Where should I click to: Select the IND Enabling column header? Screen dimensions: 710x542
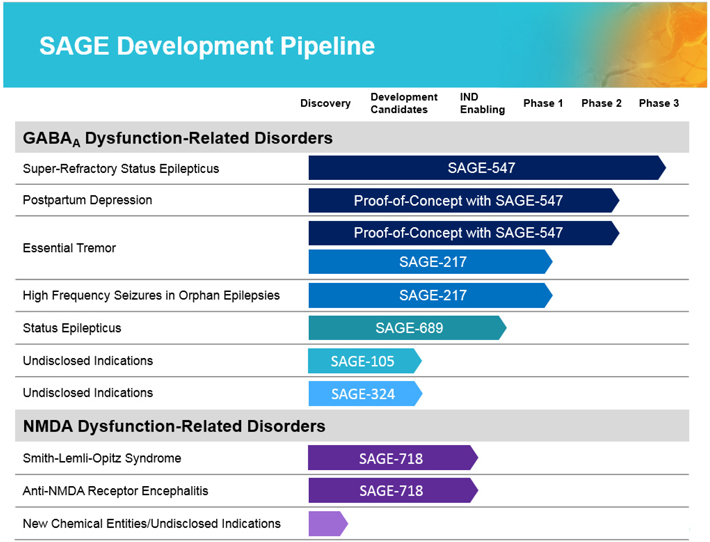pos(482,104)
